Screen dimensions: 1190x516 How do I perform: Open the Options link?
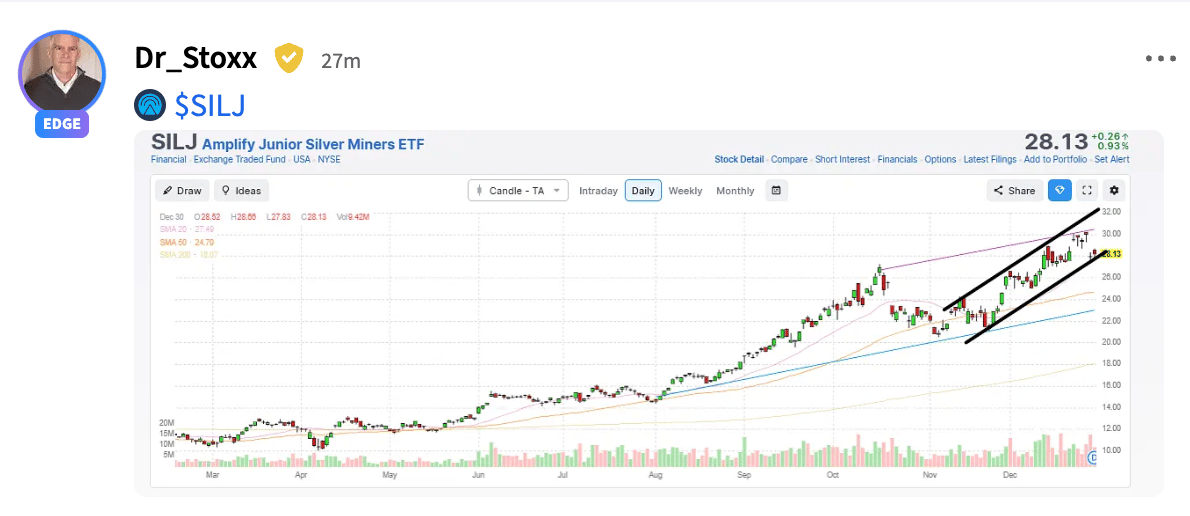[940, 159]
